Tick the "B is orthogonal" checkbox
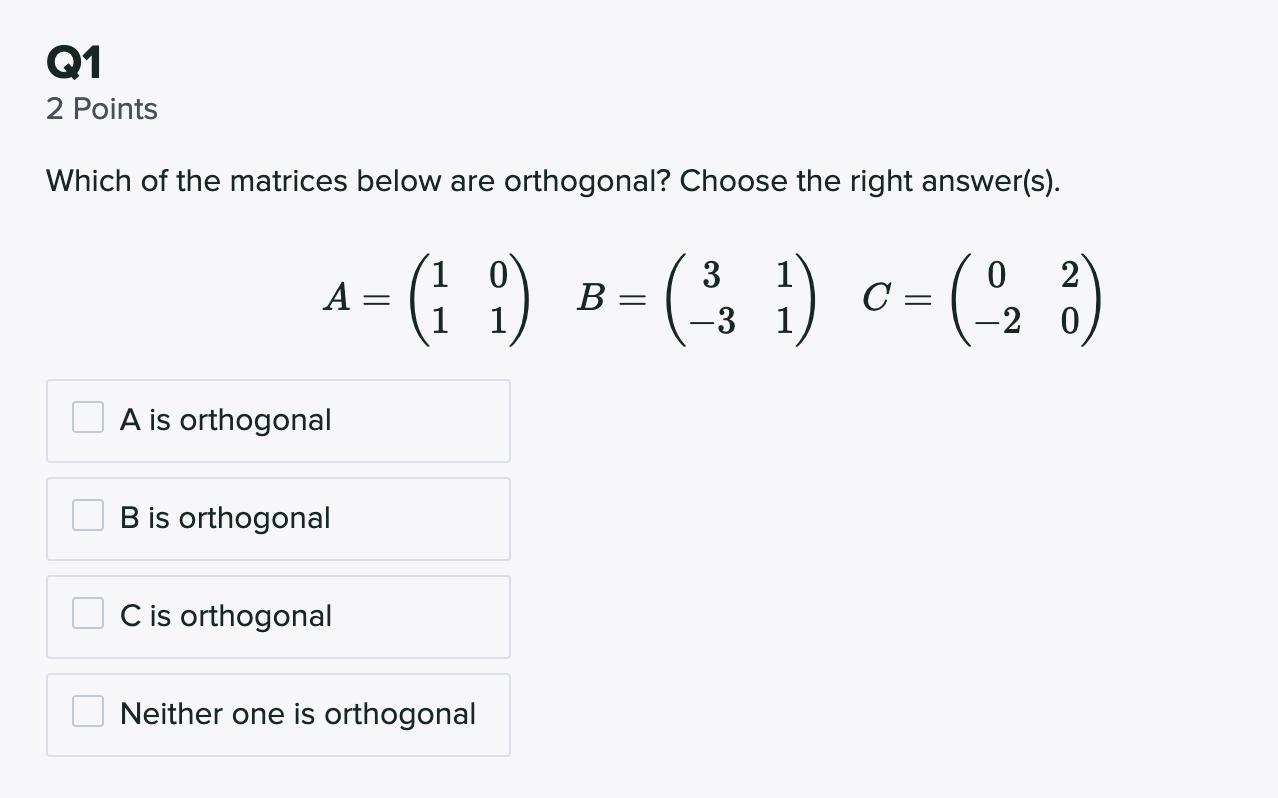The width and height of the screenshot is (1278, 798). click(x=88, y=516)
